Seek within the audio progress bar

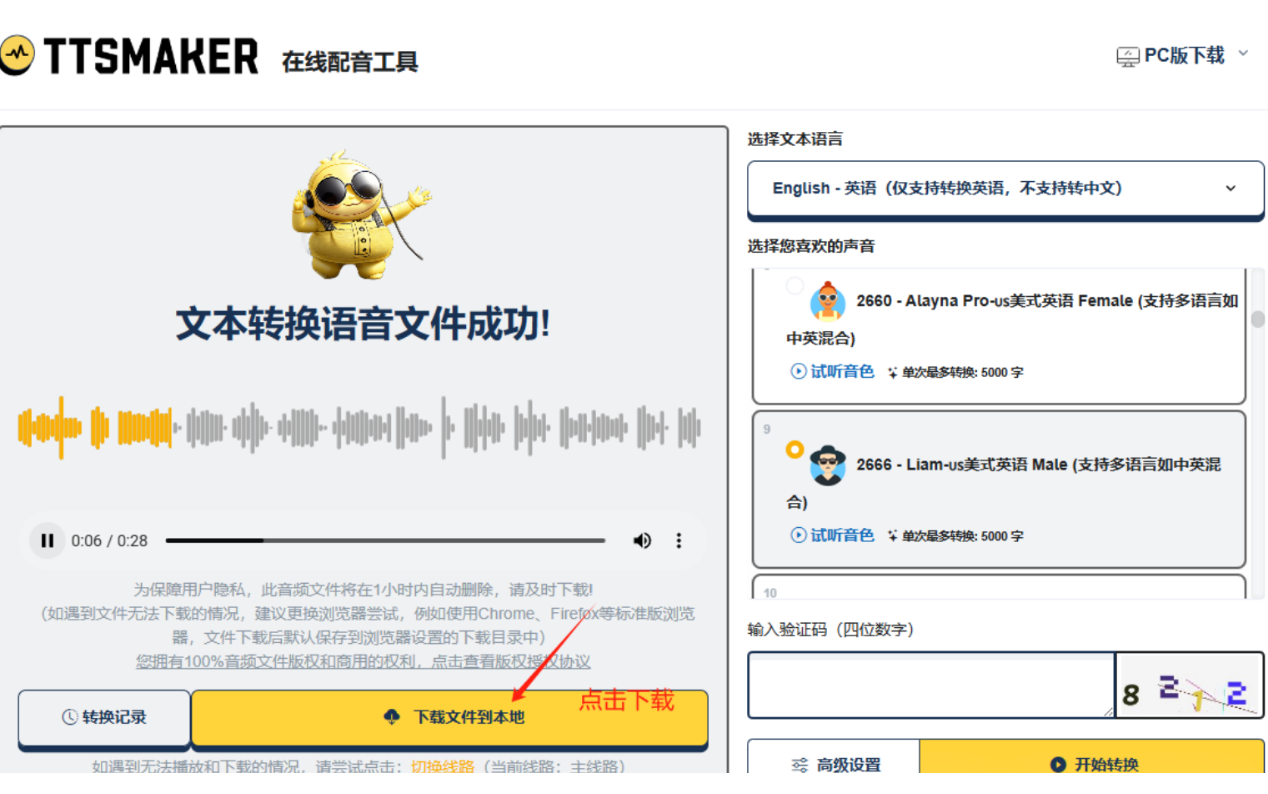pos(385,541)
